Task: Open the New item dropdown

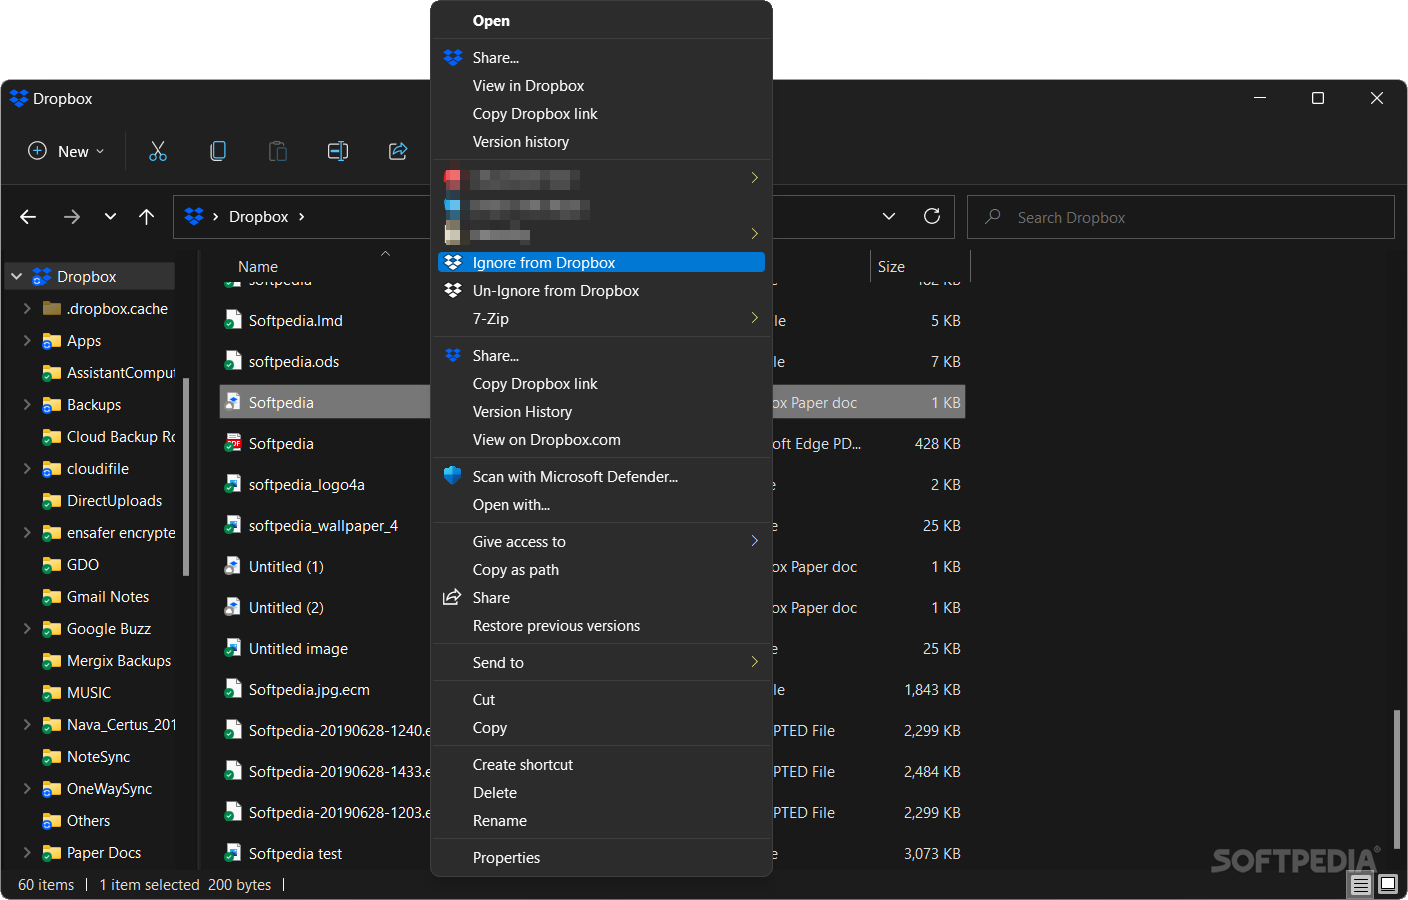Action: pyautogui.click(x=65, y=151)
